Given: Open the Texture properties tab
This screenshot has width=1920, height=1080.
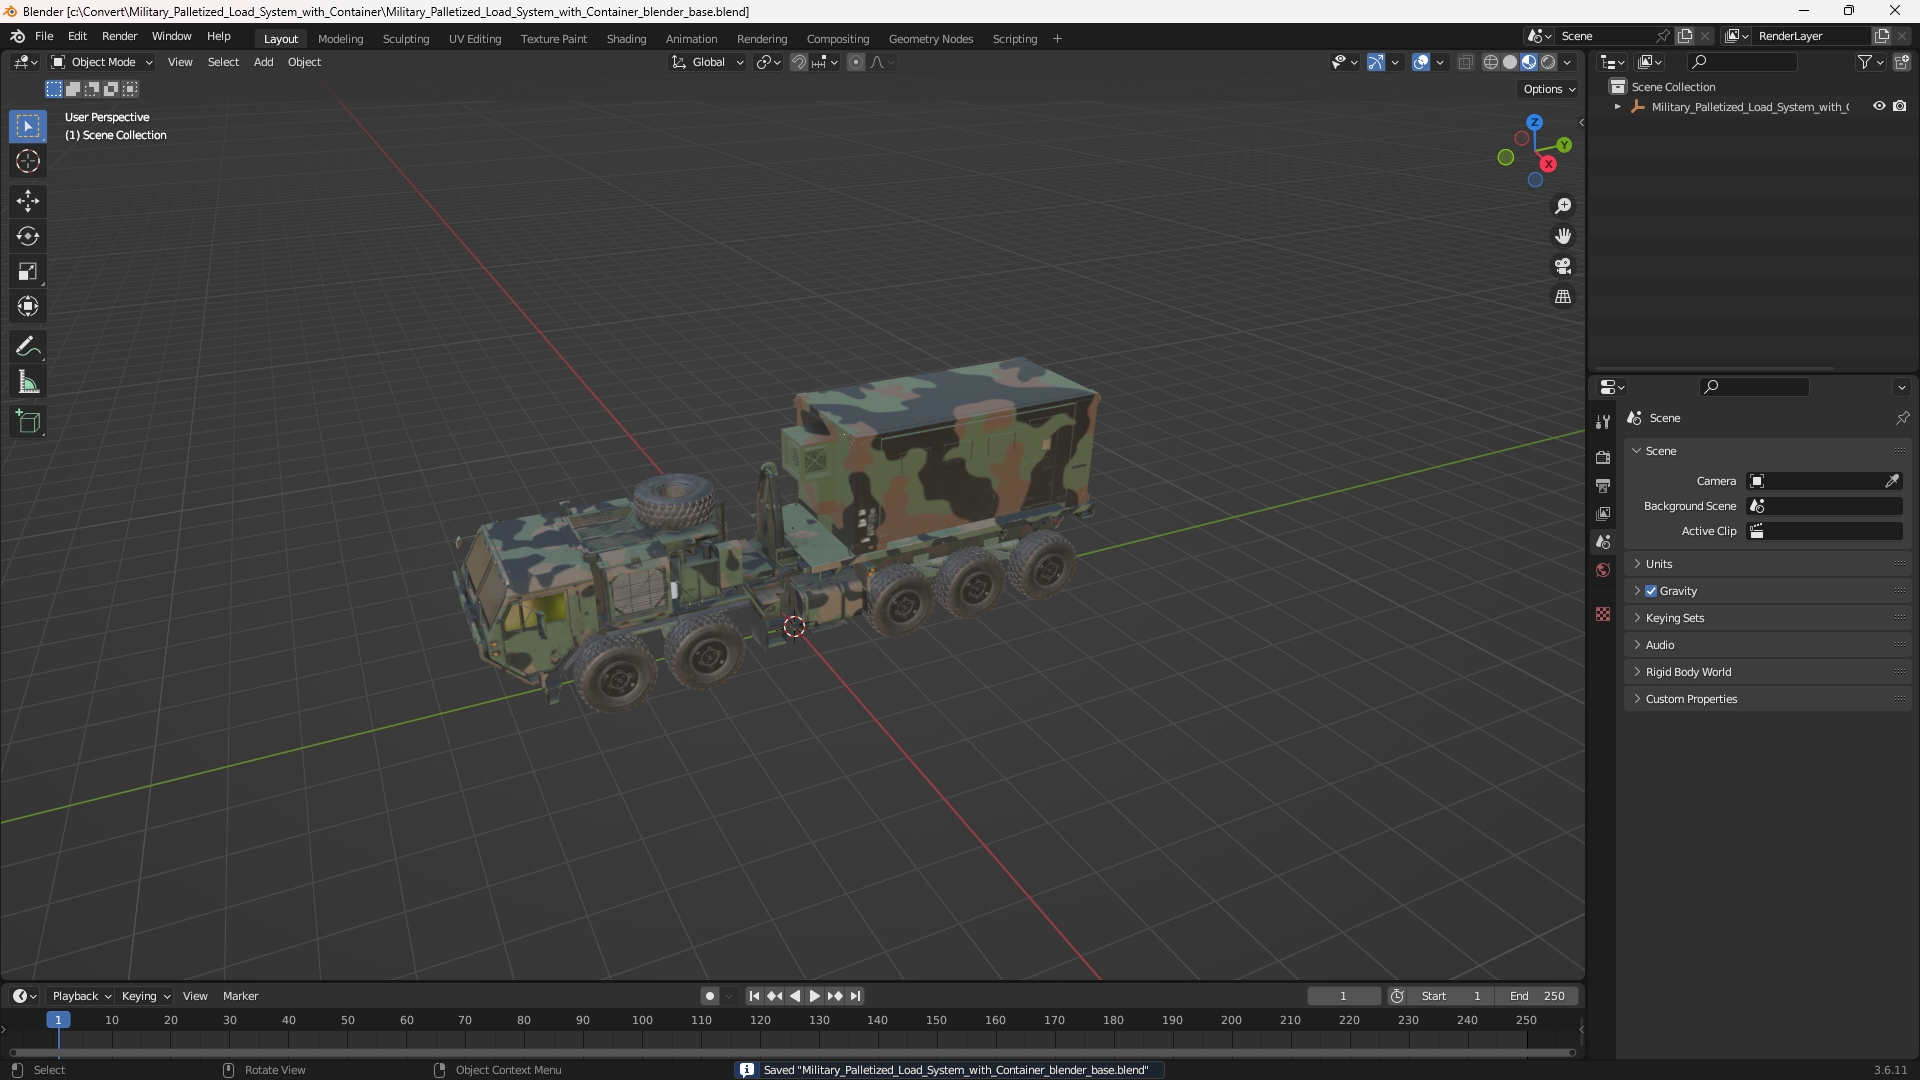Looking at the screenshot, I should click(x=1603, y=614).
